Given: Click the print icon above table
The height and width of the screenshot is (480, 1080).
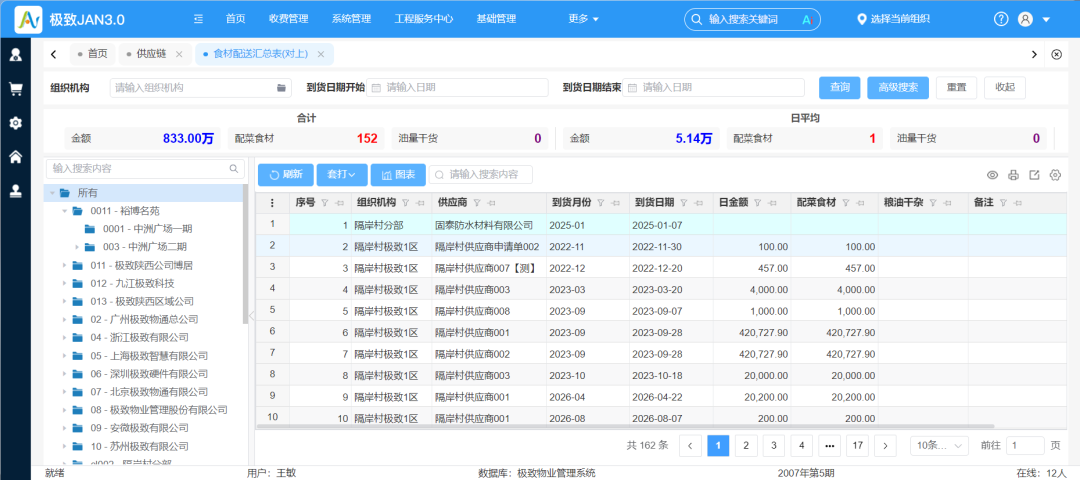Looking at the screenshot, I should point(1013,175).
